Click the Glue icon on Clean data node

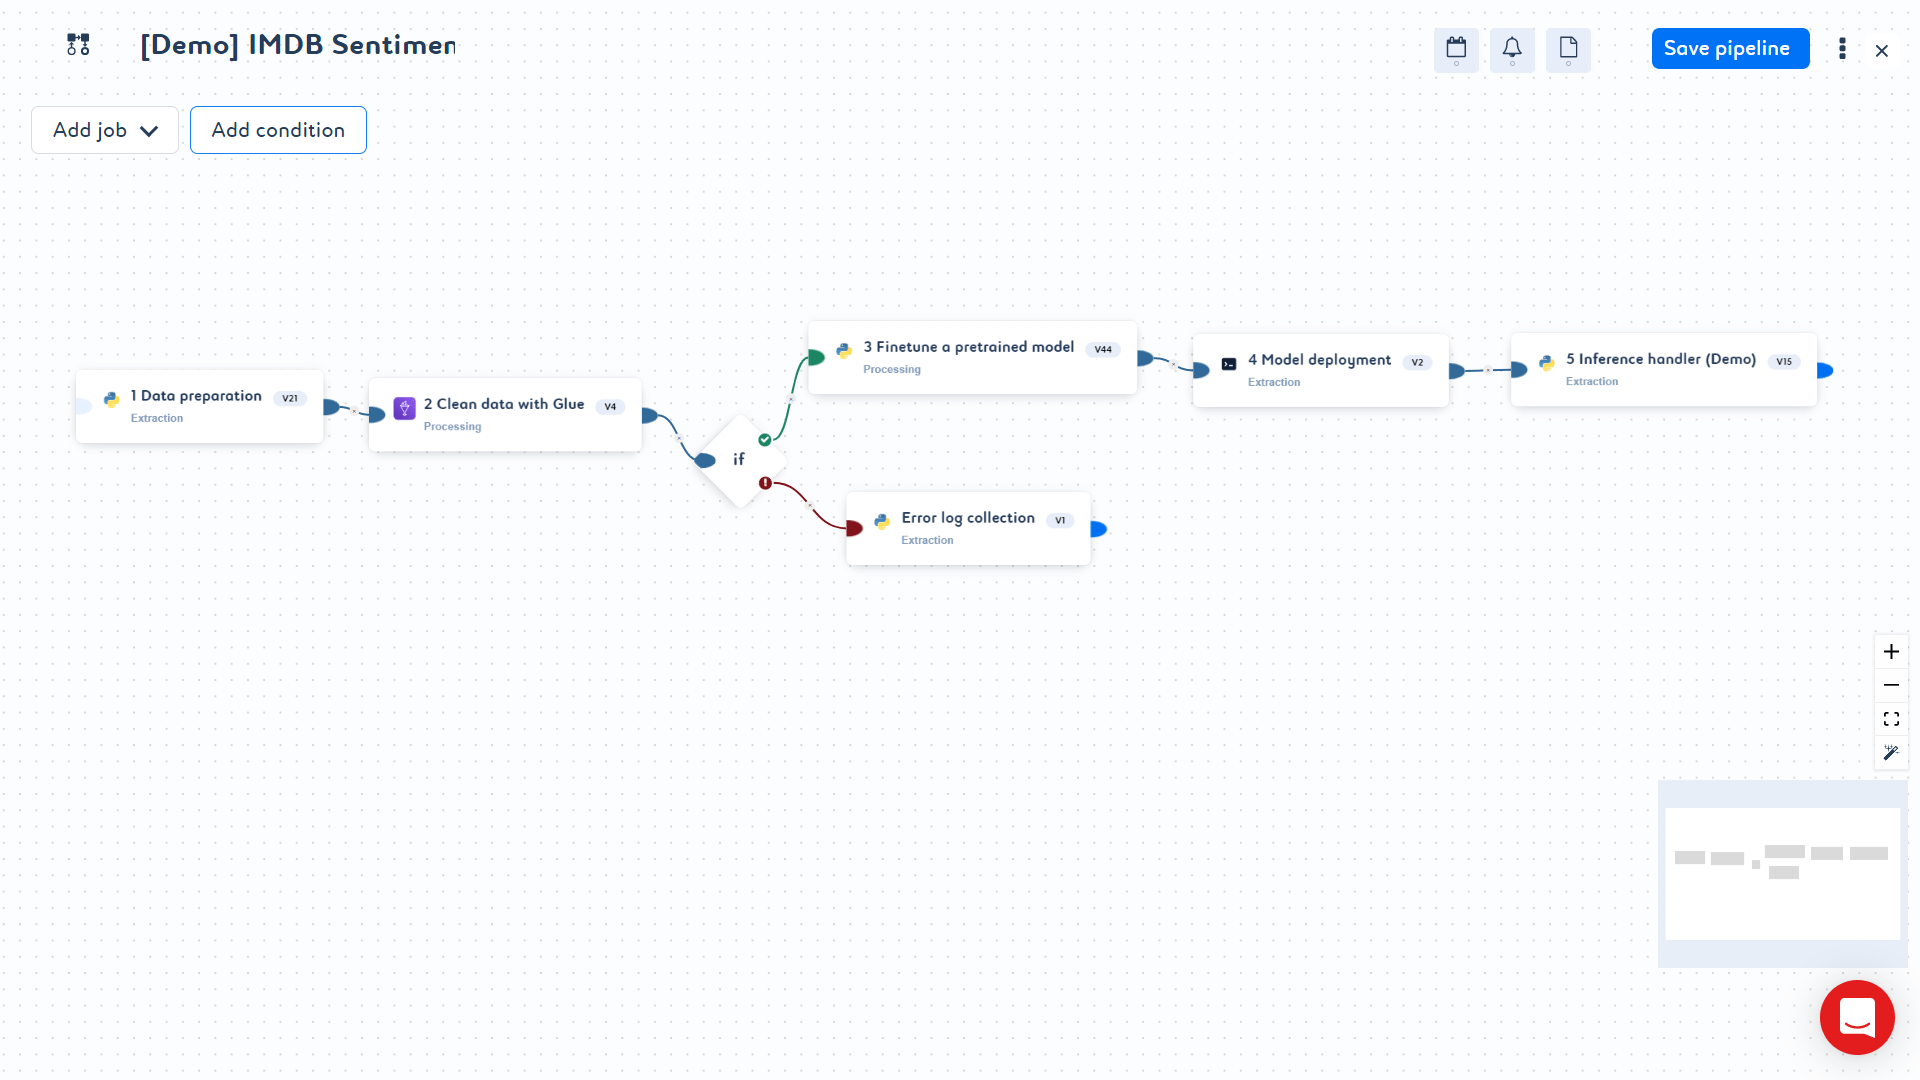(404, 408)
